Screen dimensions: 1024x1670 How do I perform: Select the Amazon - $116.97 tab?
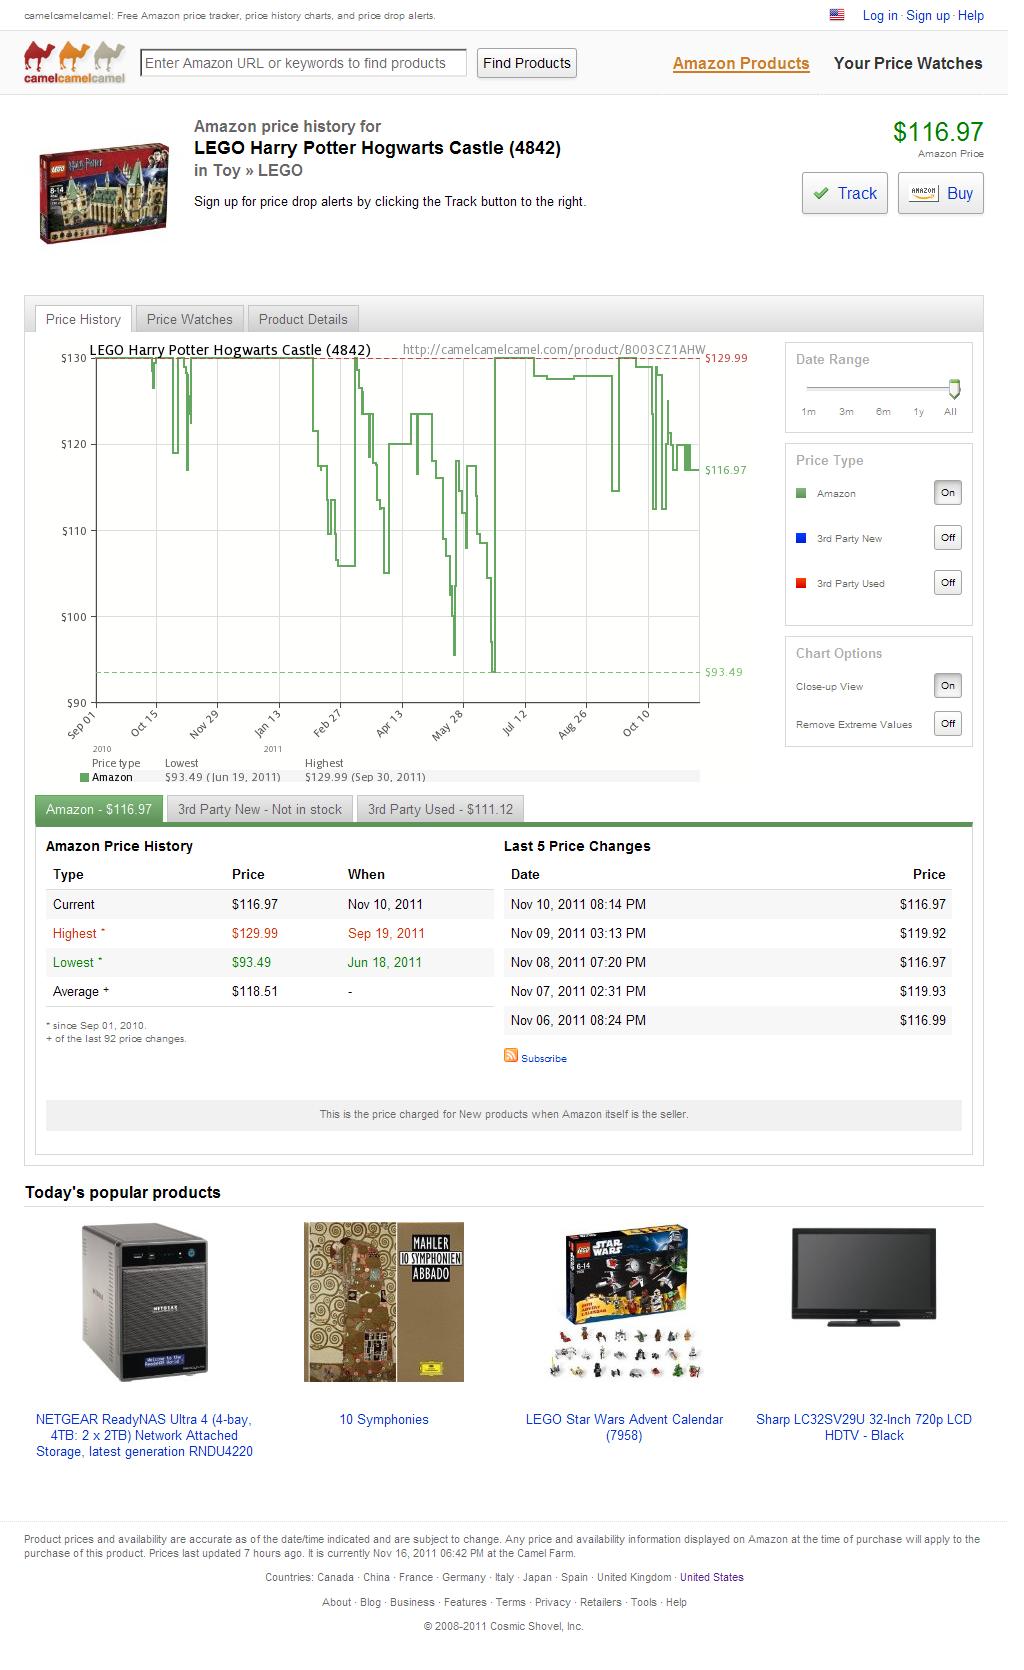(x=99, y=809)
